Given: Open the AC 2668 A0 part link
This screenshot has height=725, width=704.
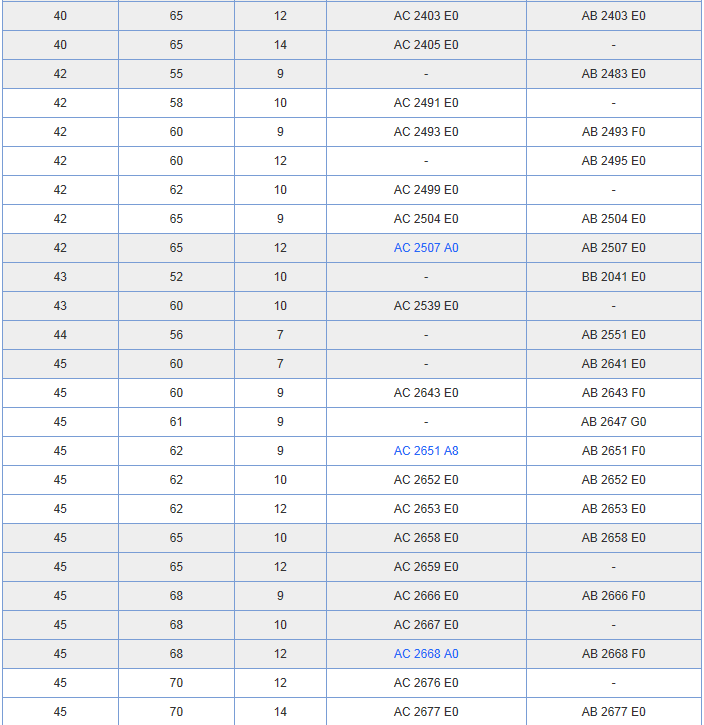Looking at the screenshot, I should [x=426, y=654].
